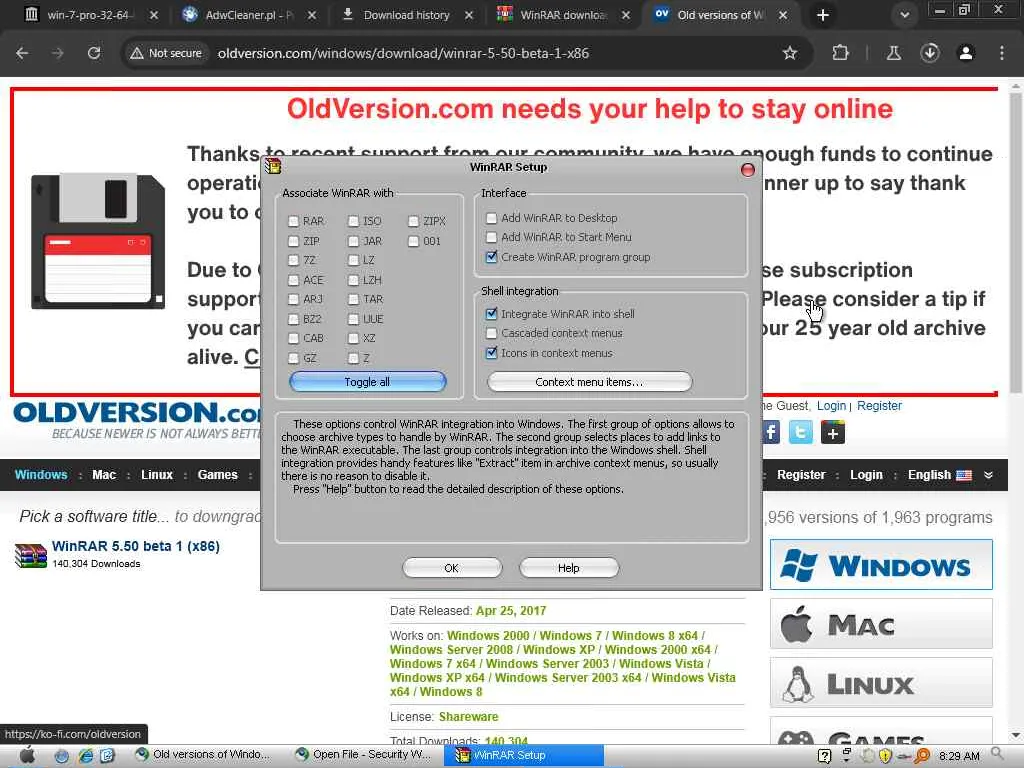This screenshot has width=1024, height=768.
Task: Open Chrome Labs flask icon
Action: (x=894, y=54)
